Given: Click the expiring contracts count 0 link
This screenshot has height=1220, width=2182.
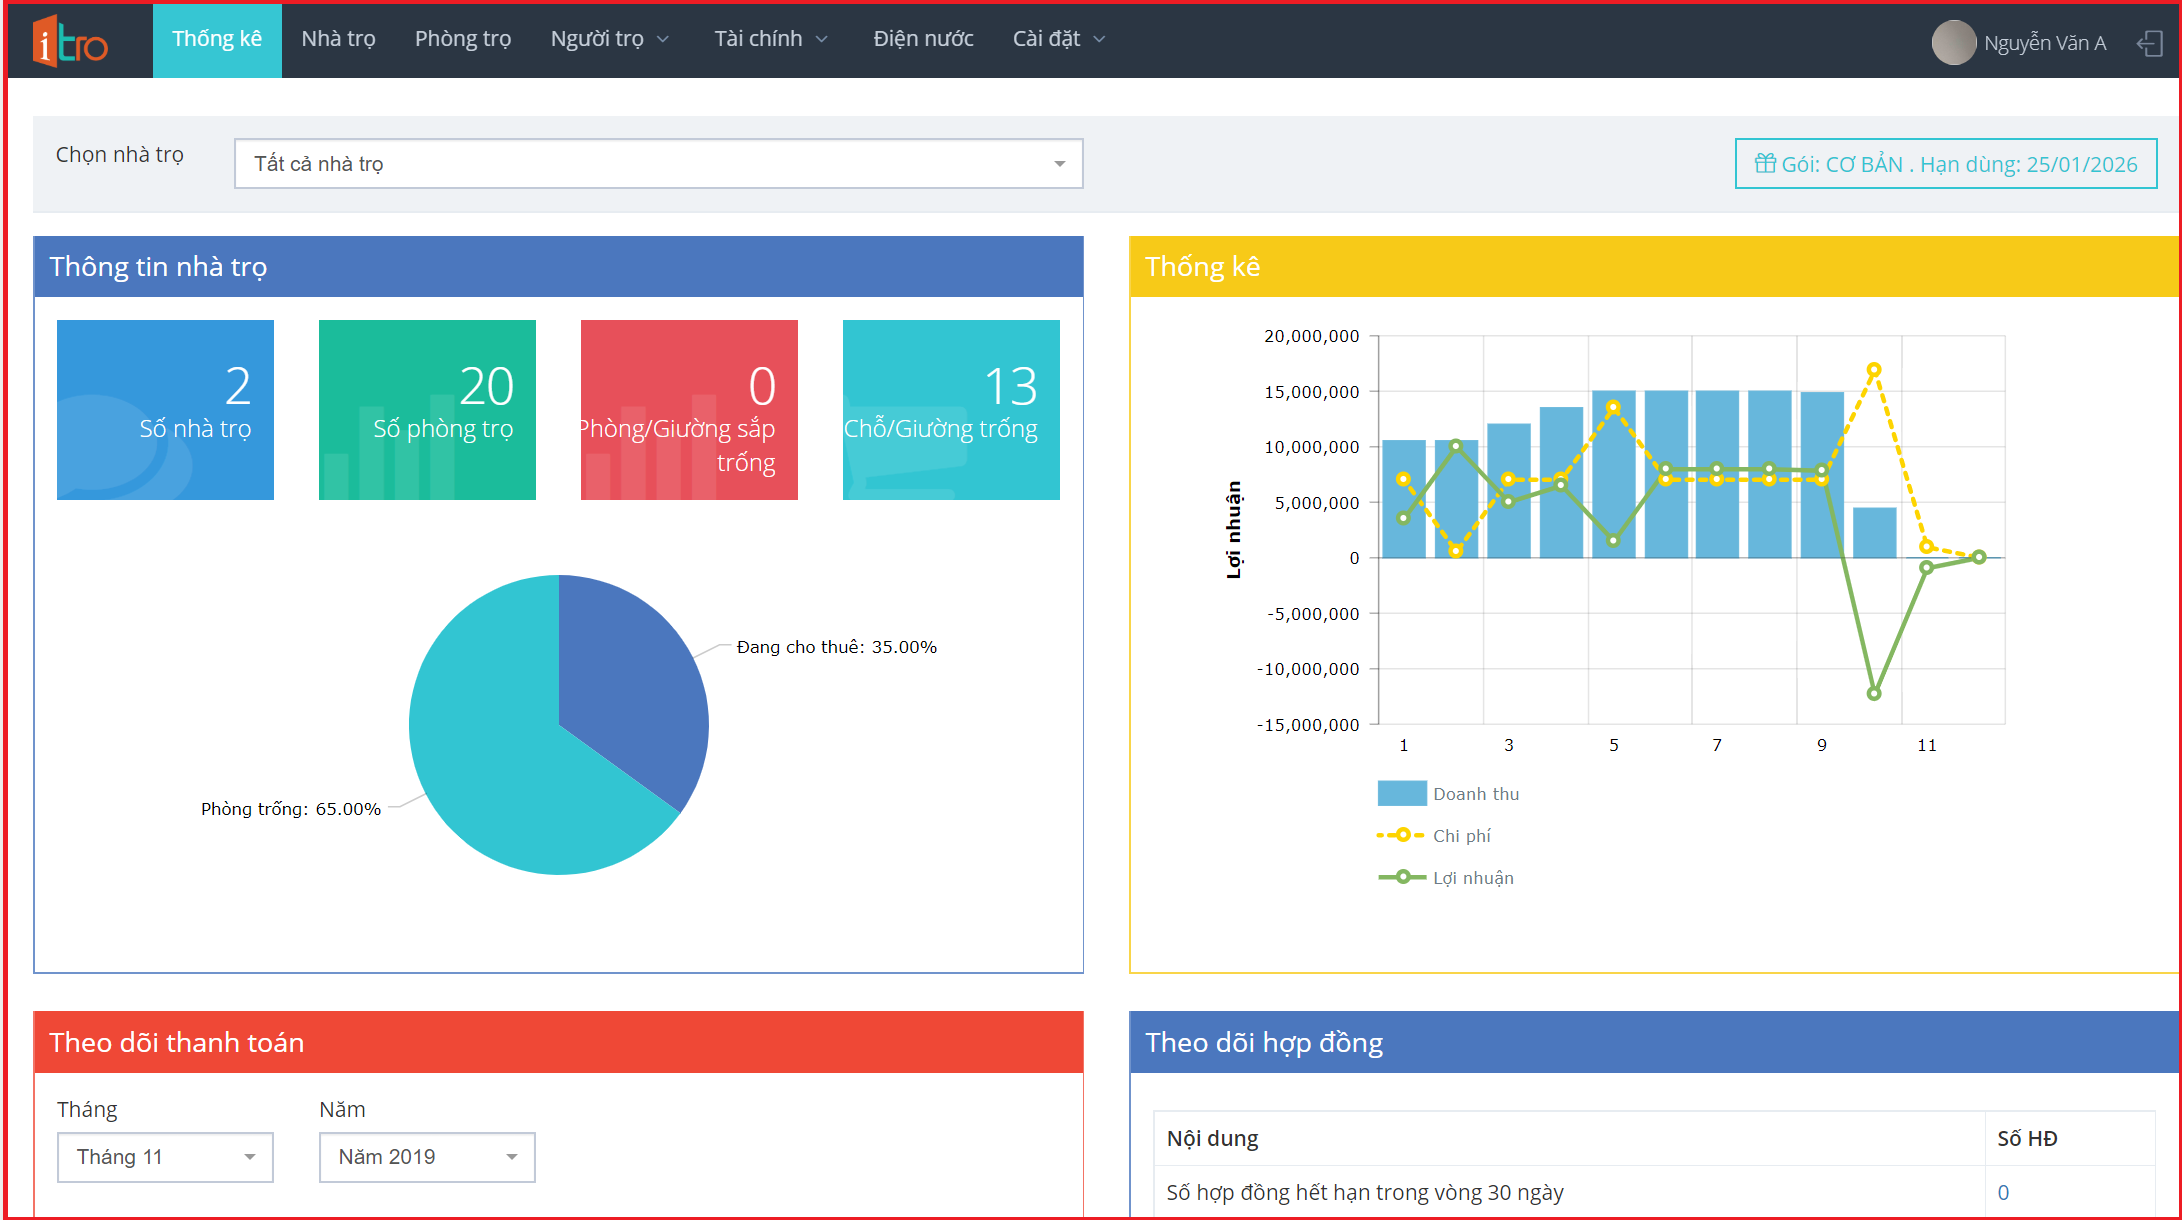Looking at the screenshot, I should [2003, 1192].
